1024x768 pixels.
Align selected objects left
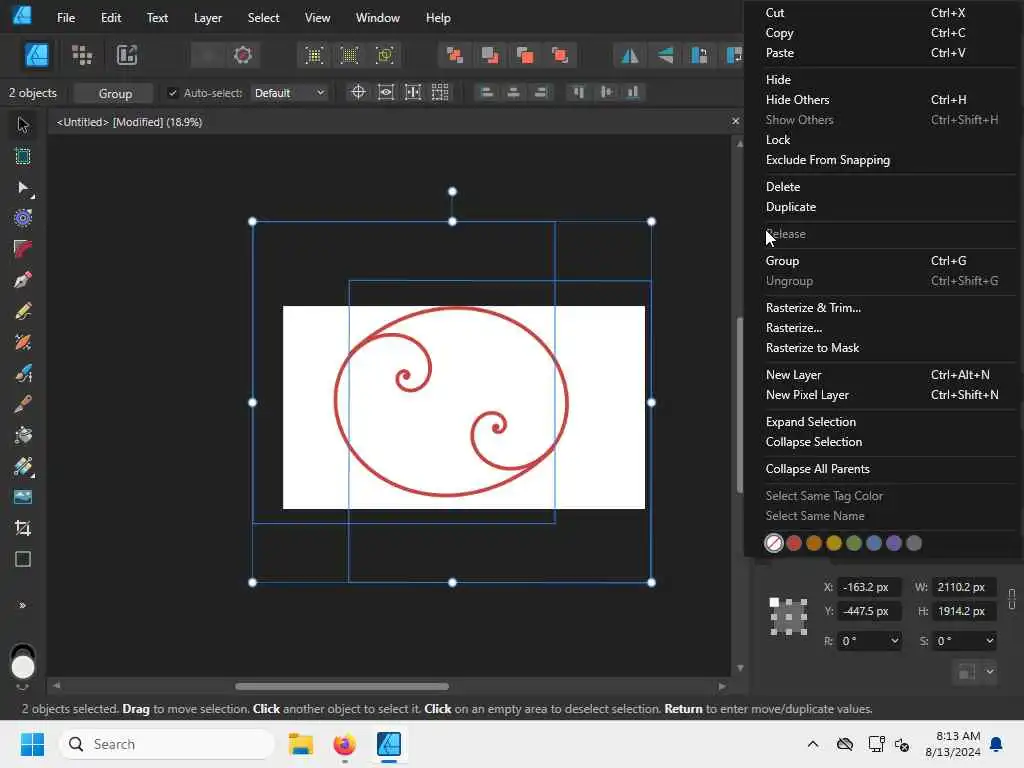tap(487, 93)
